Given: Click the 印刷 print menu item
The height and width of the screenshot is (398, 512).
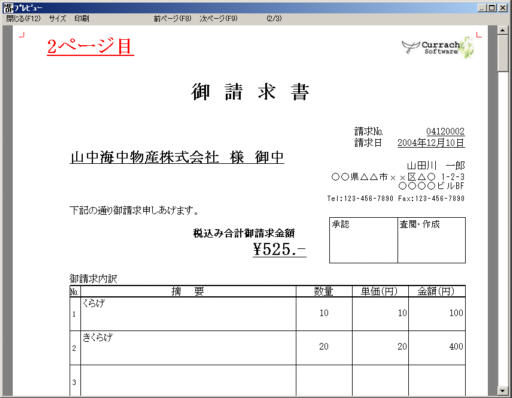Looking at the screenshot, I should point(82,19).
